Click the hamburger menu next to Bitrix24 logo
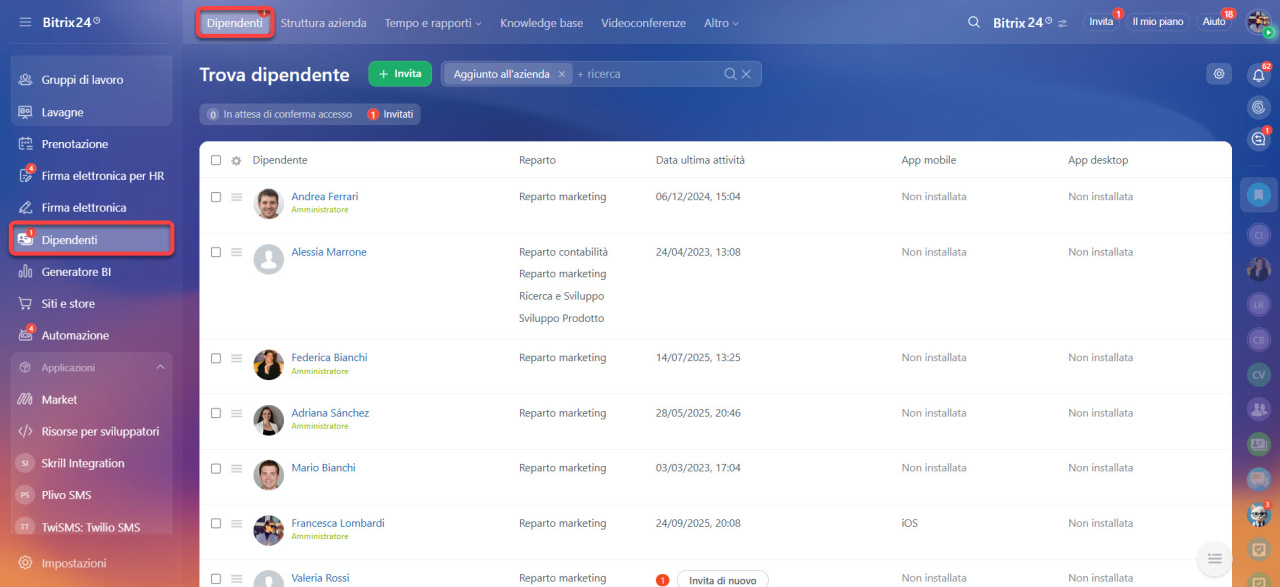 [x=25, y=22]
